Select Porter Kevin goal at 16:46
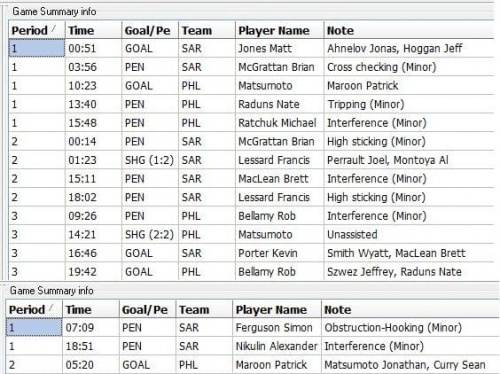This screenshot has height=374, width=500. click(x=251, y=253)
